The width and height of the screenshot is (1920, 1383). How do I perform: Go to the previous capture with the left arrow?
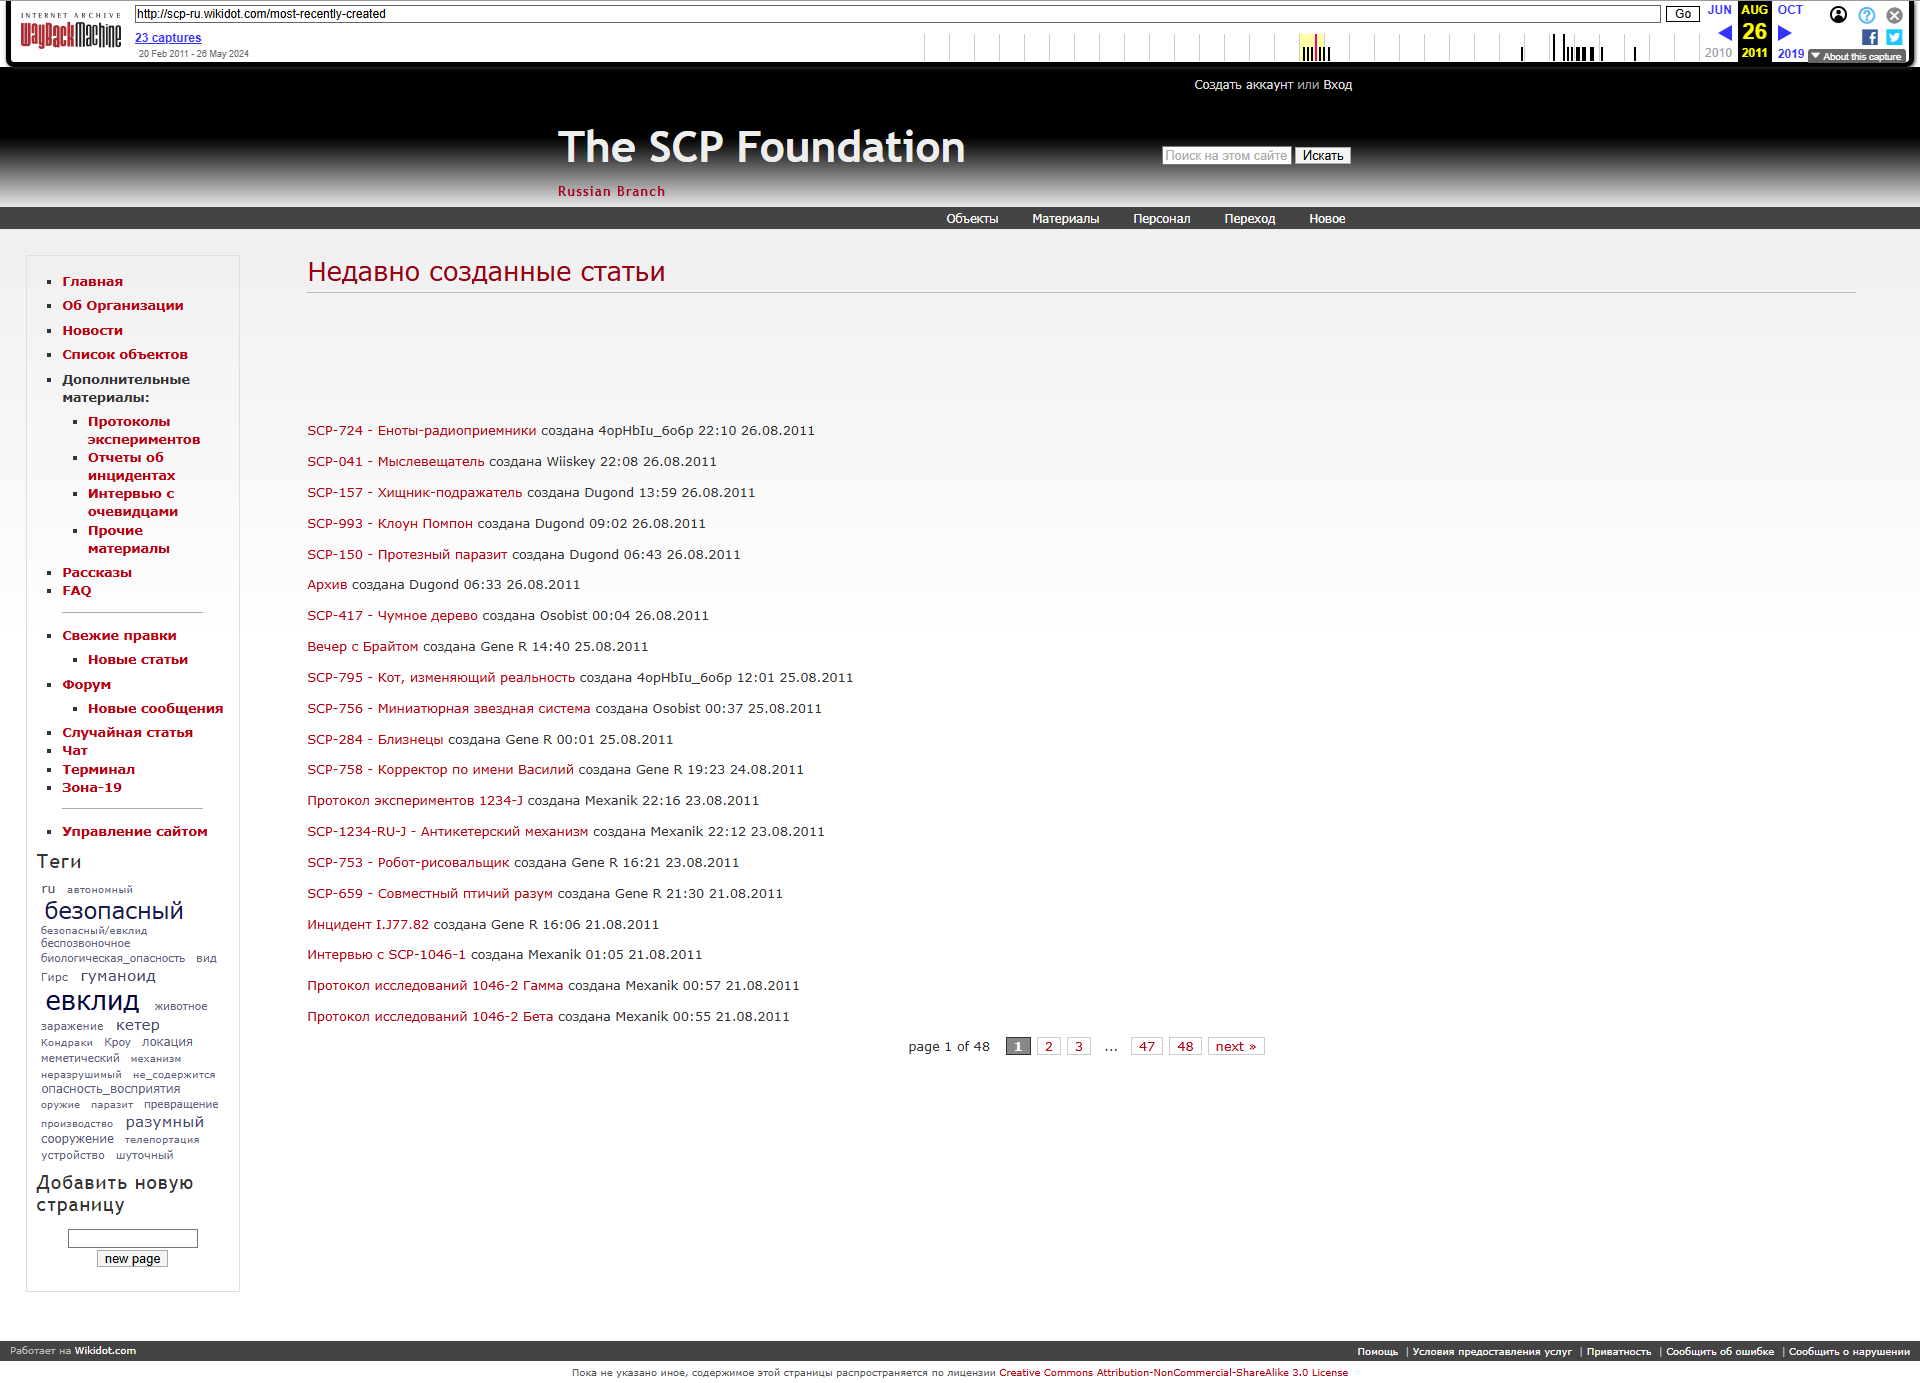(1725, 32)
